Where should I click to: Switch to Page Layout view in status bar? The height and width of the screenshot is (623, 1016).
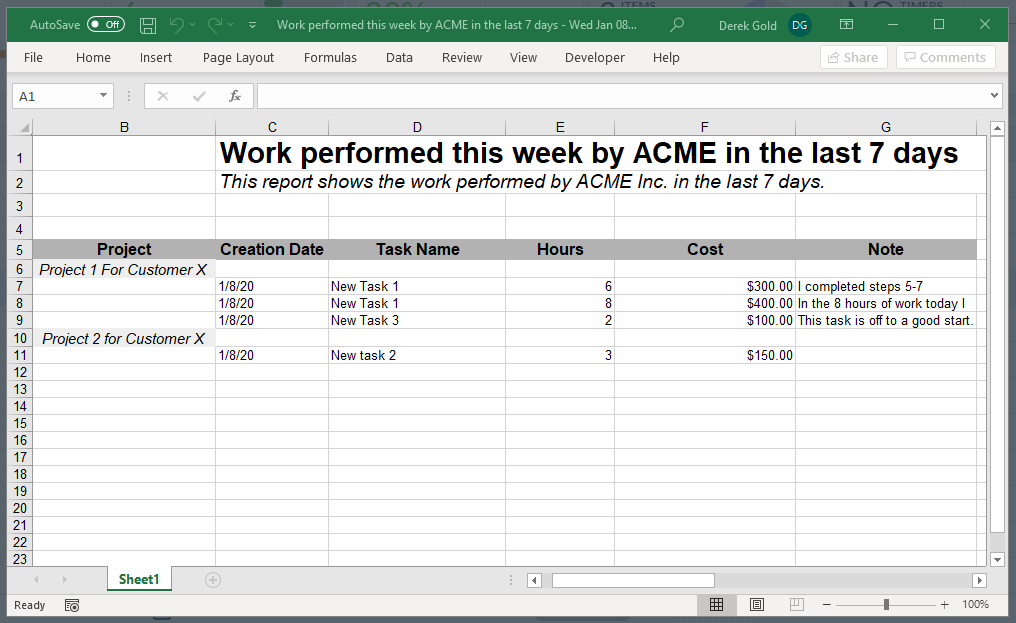[756, 604]
